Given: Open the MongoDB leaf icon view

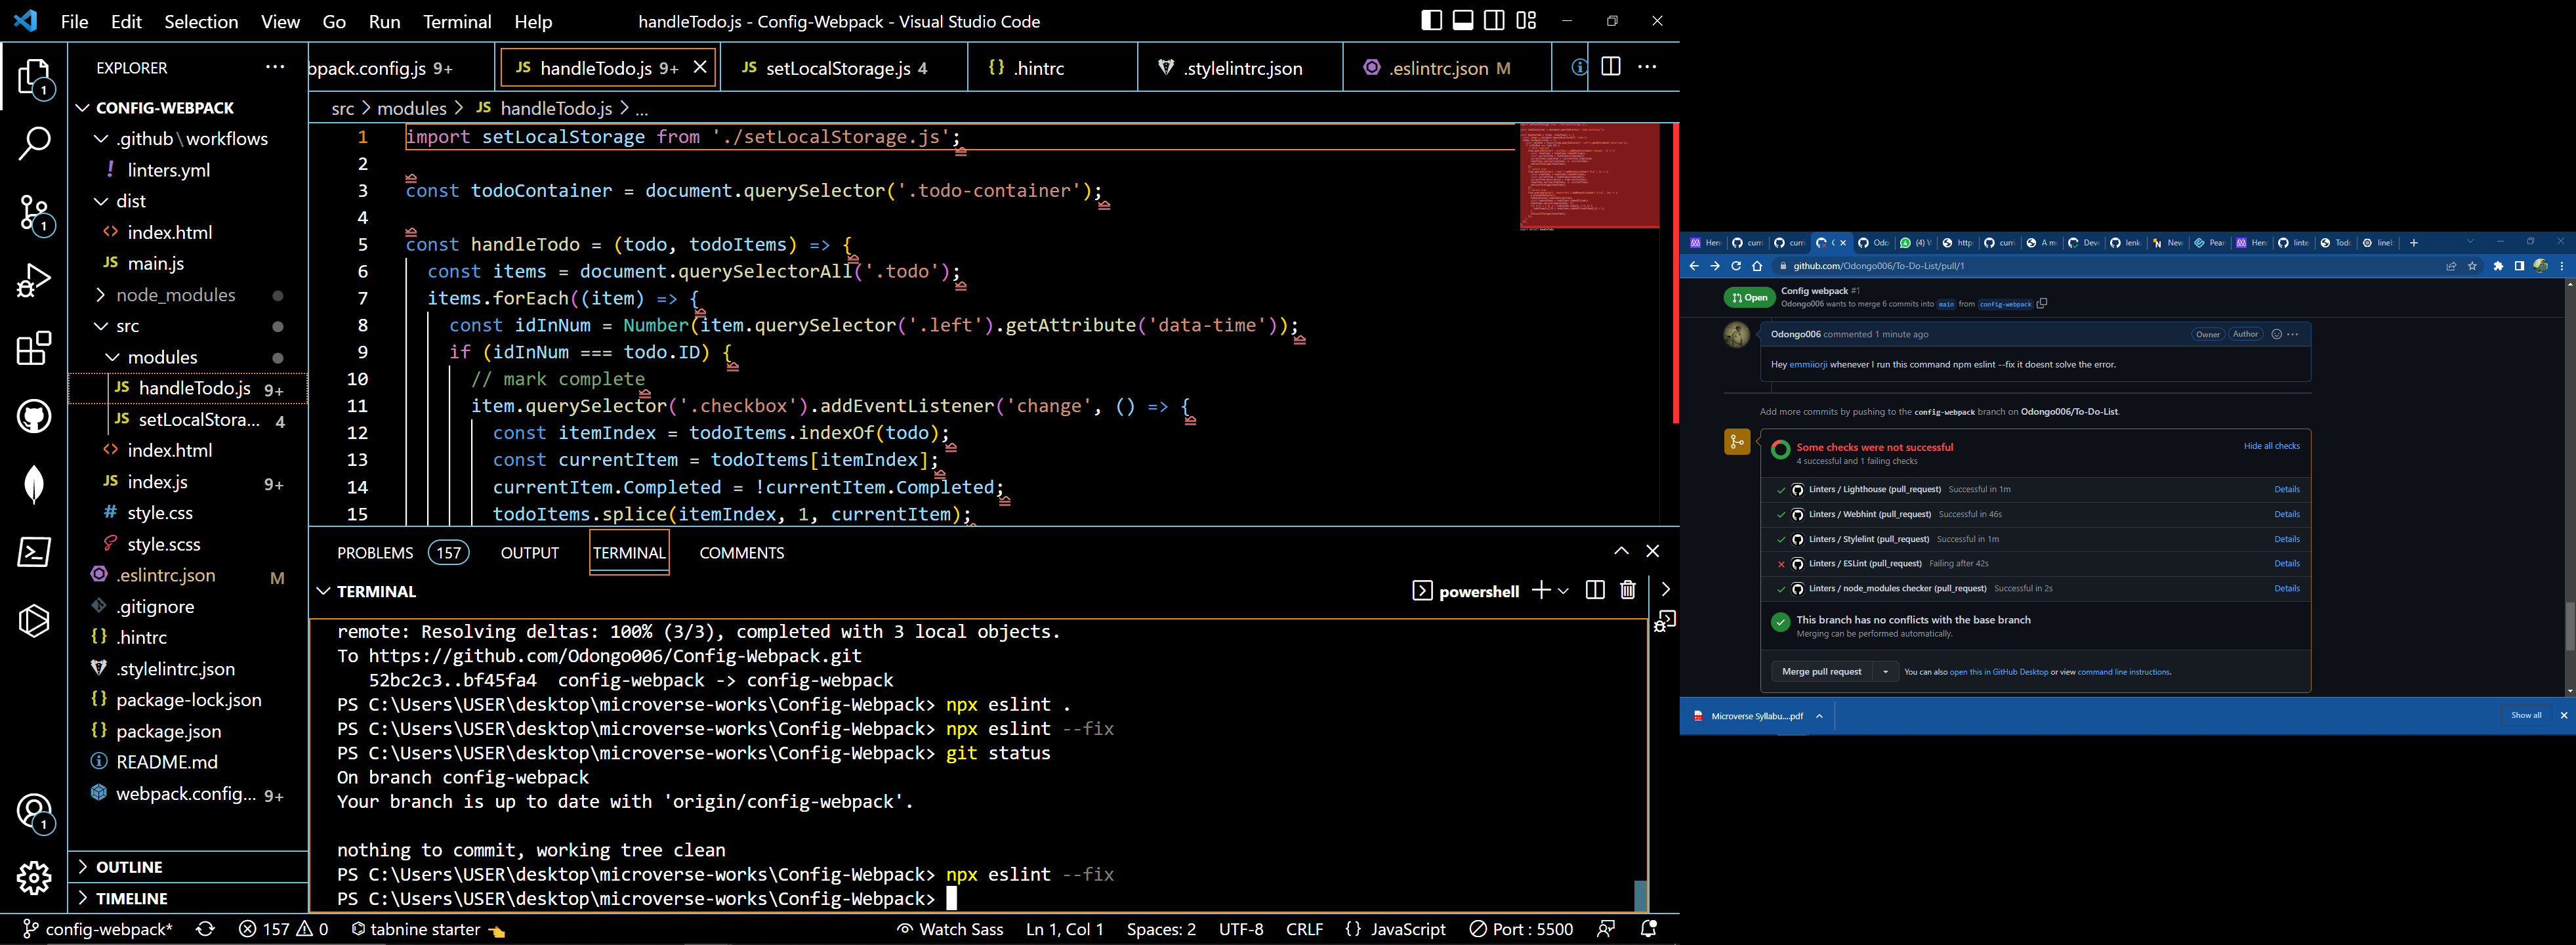Looking at the screenshot, I should [x=35, y=484].
